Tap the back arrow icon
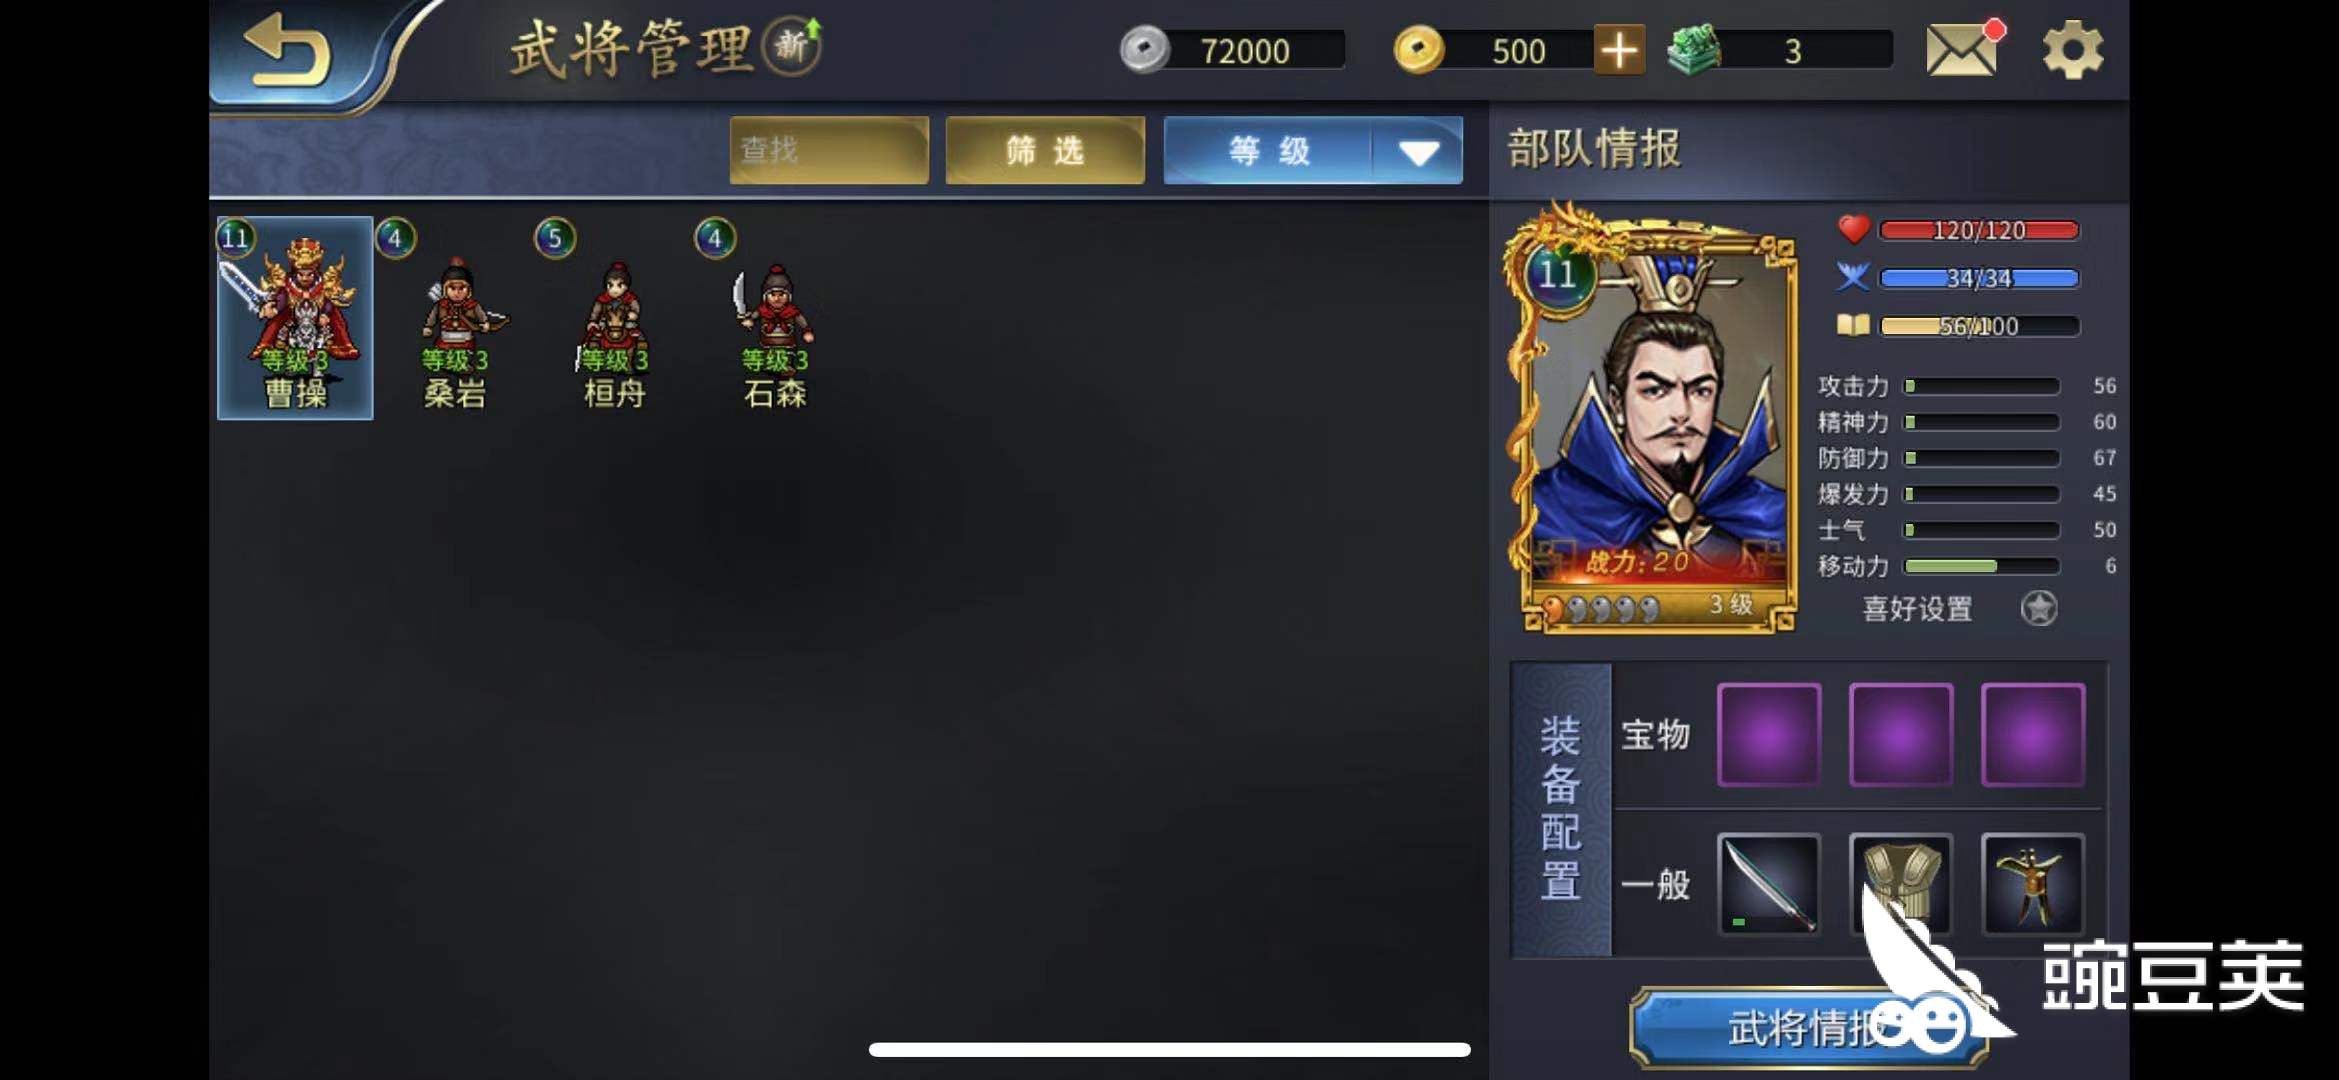The height and width of the screenshot is (1080, 2339). pyautogui.click(x=286, y=50)
